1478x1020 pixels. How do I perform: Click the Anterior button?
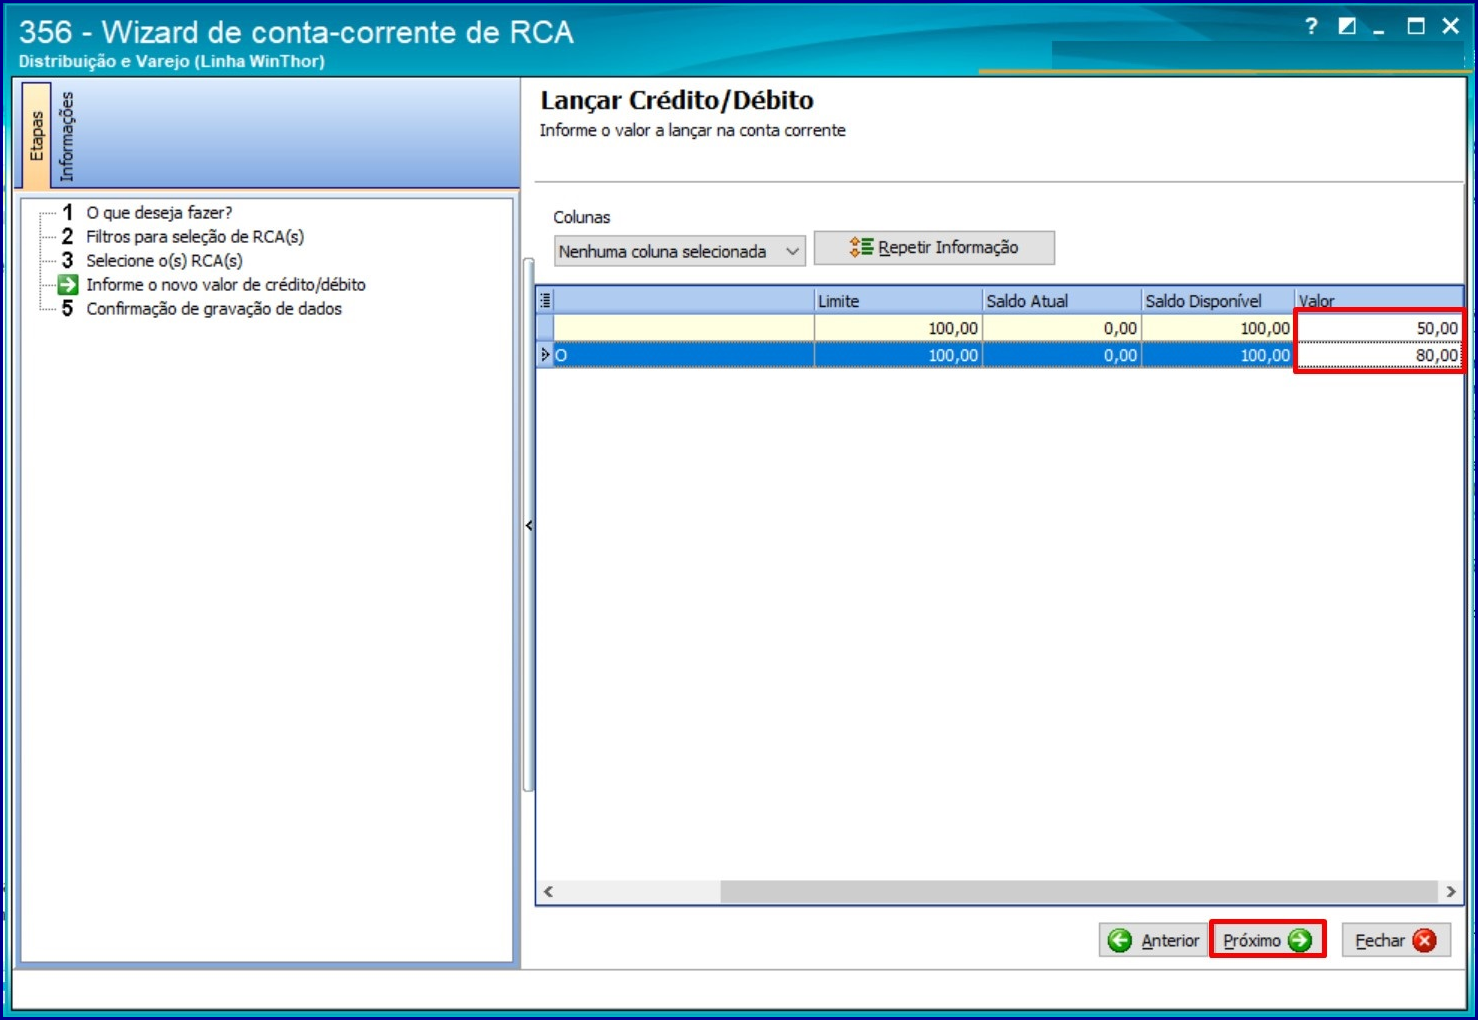[x=1154, y=940]
